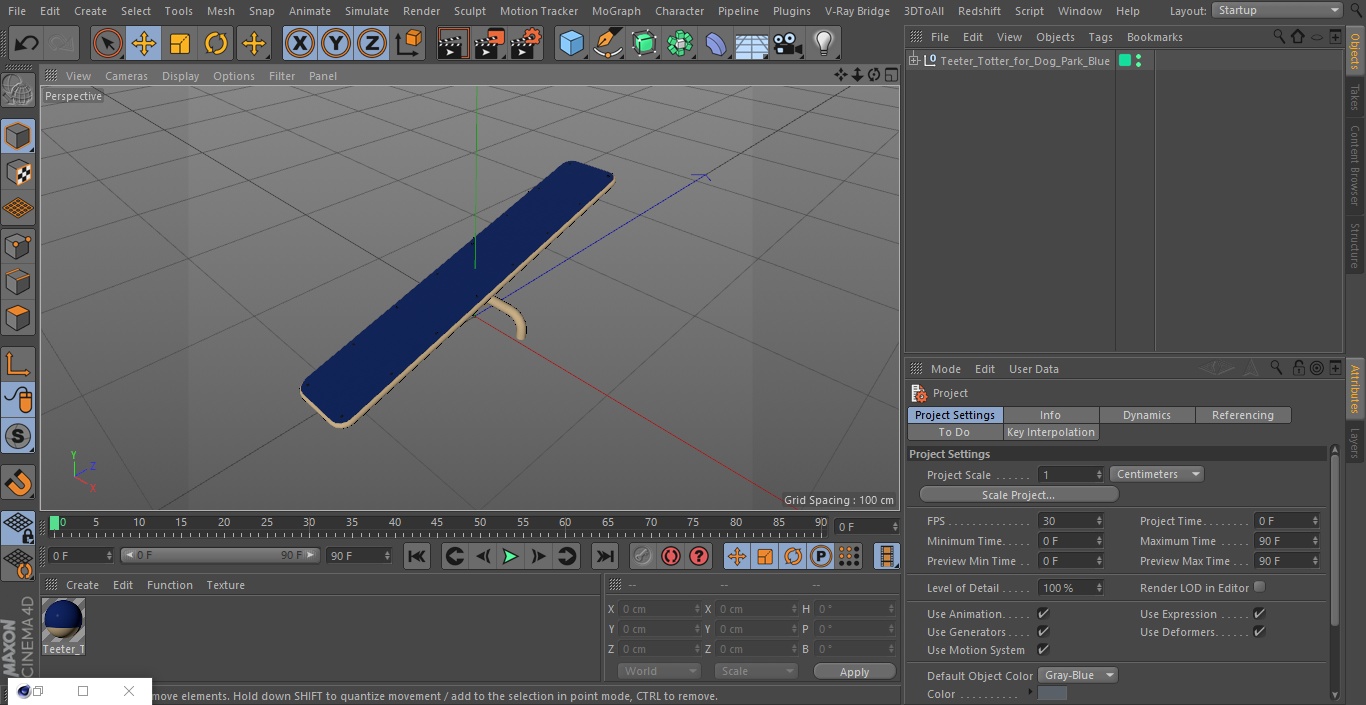
Task: Open the Scale mode dropdown
Action: pos(756,671)
